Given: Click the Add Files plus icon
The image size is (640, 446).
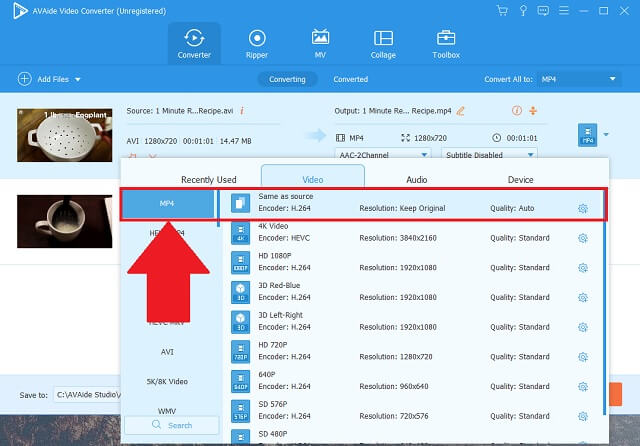Looking at the screenshot, I should 24,79.
